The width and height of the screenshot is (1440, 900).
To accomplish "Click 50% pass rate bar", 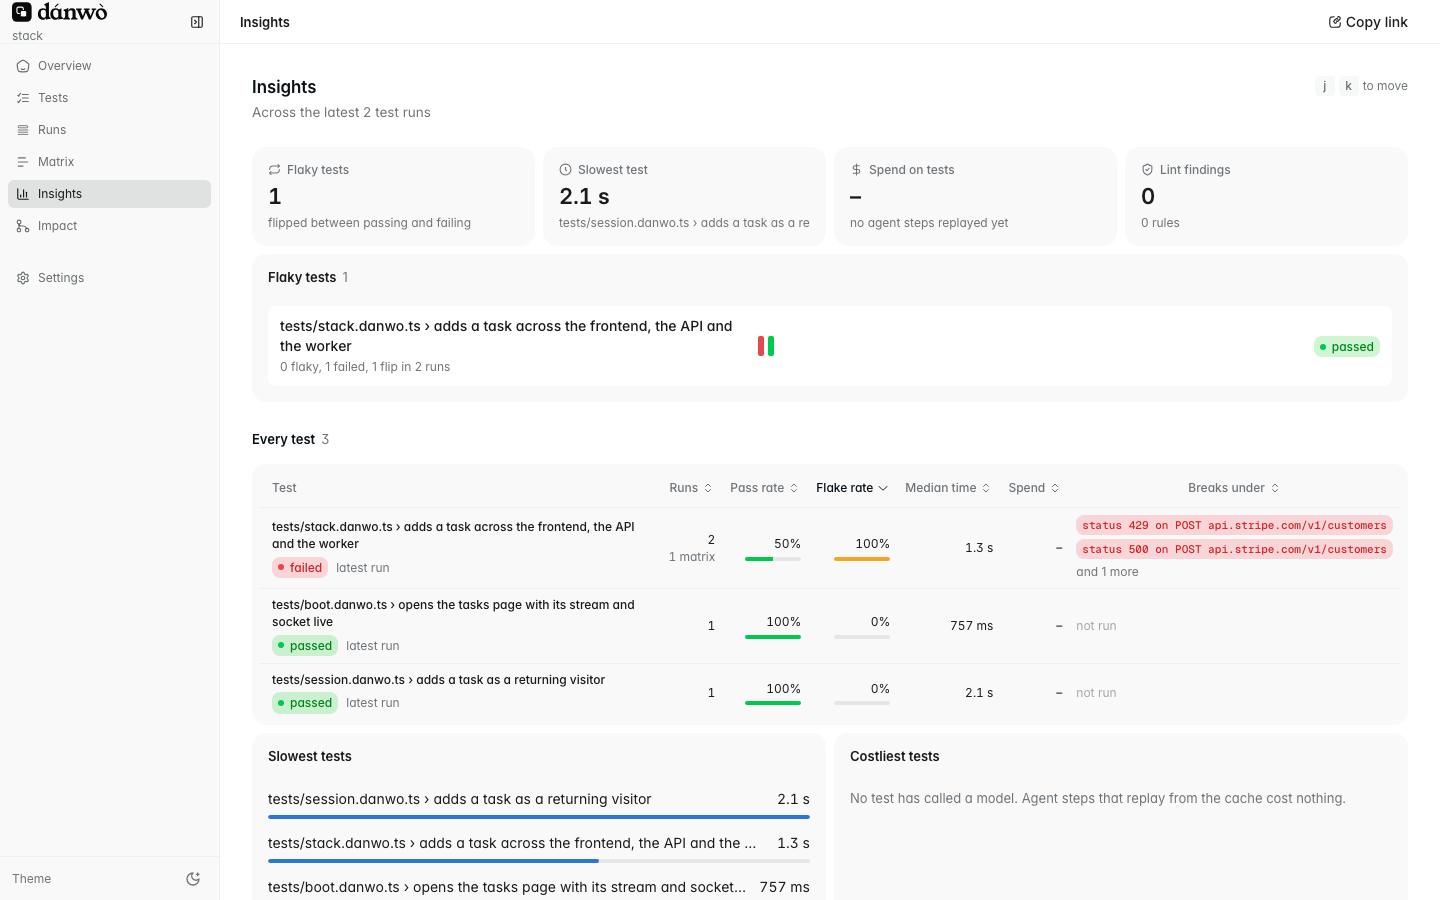I will pyautogui.click(x=773, y=559).
